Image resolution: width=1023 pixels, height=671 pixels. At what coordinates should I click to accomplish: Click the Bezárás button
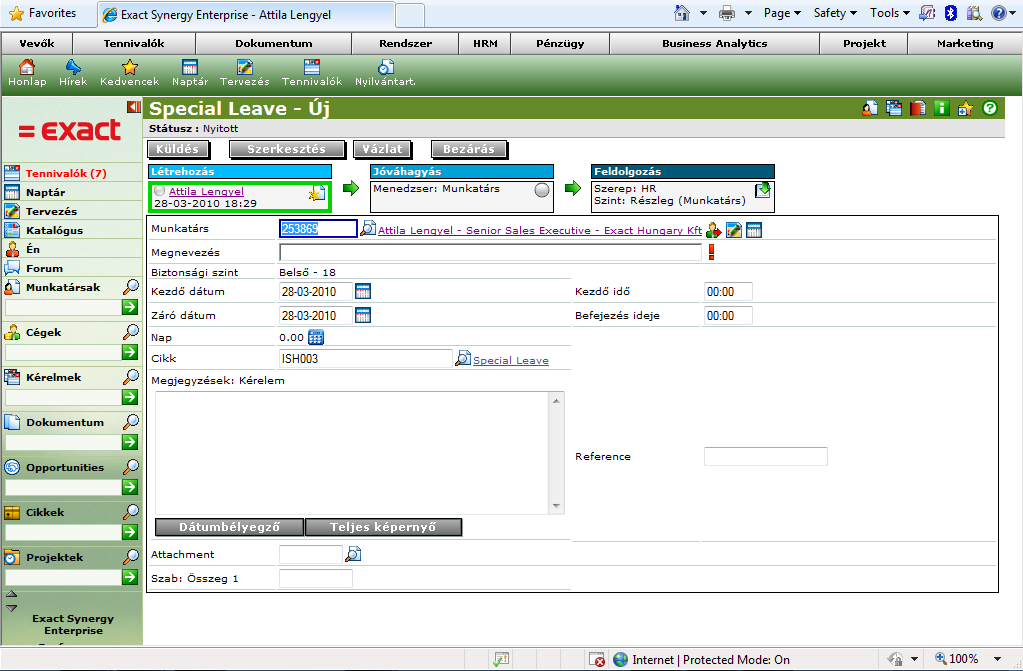[469, 149]
